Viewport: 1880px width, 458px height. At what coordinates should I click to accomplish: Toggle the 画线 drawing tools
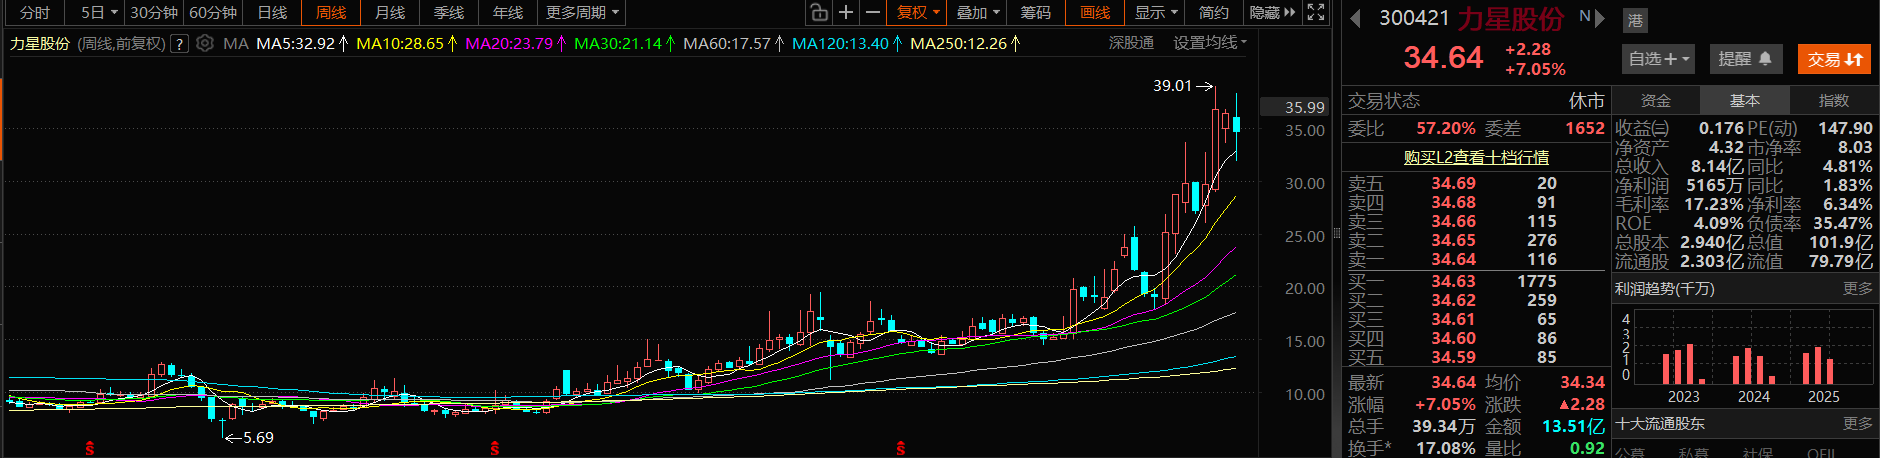point(1095,12)
